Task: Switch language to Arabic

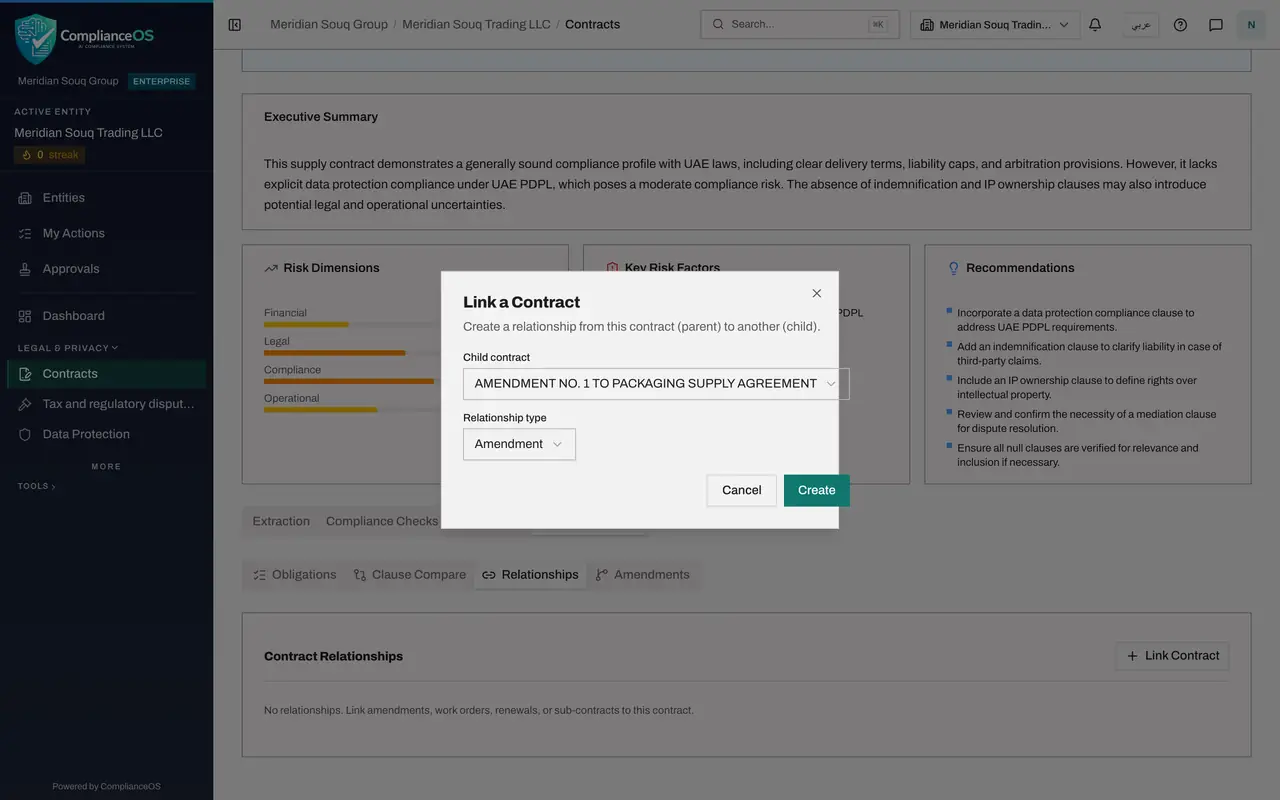Action: [x=1140, y=25]
